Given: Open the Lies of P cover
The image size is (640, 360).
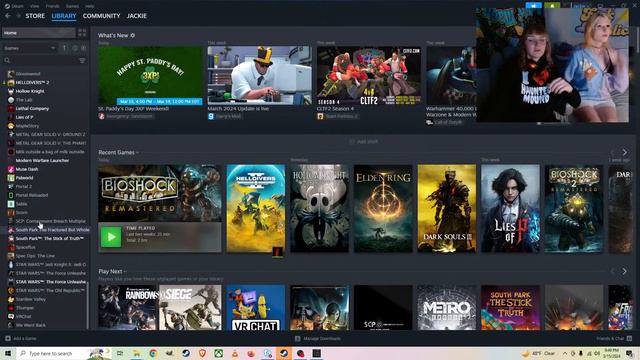Looking at the screenshot, I should 511,209.
